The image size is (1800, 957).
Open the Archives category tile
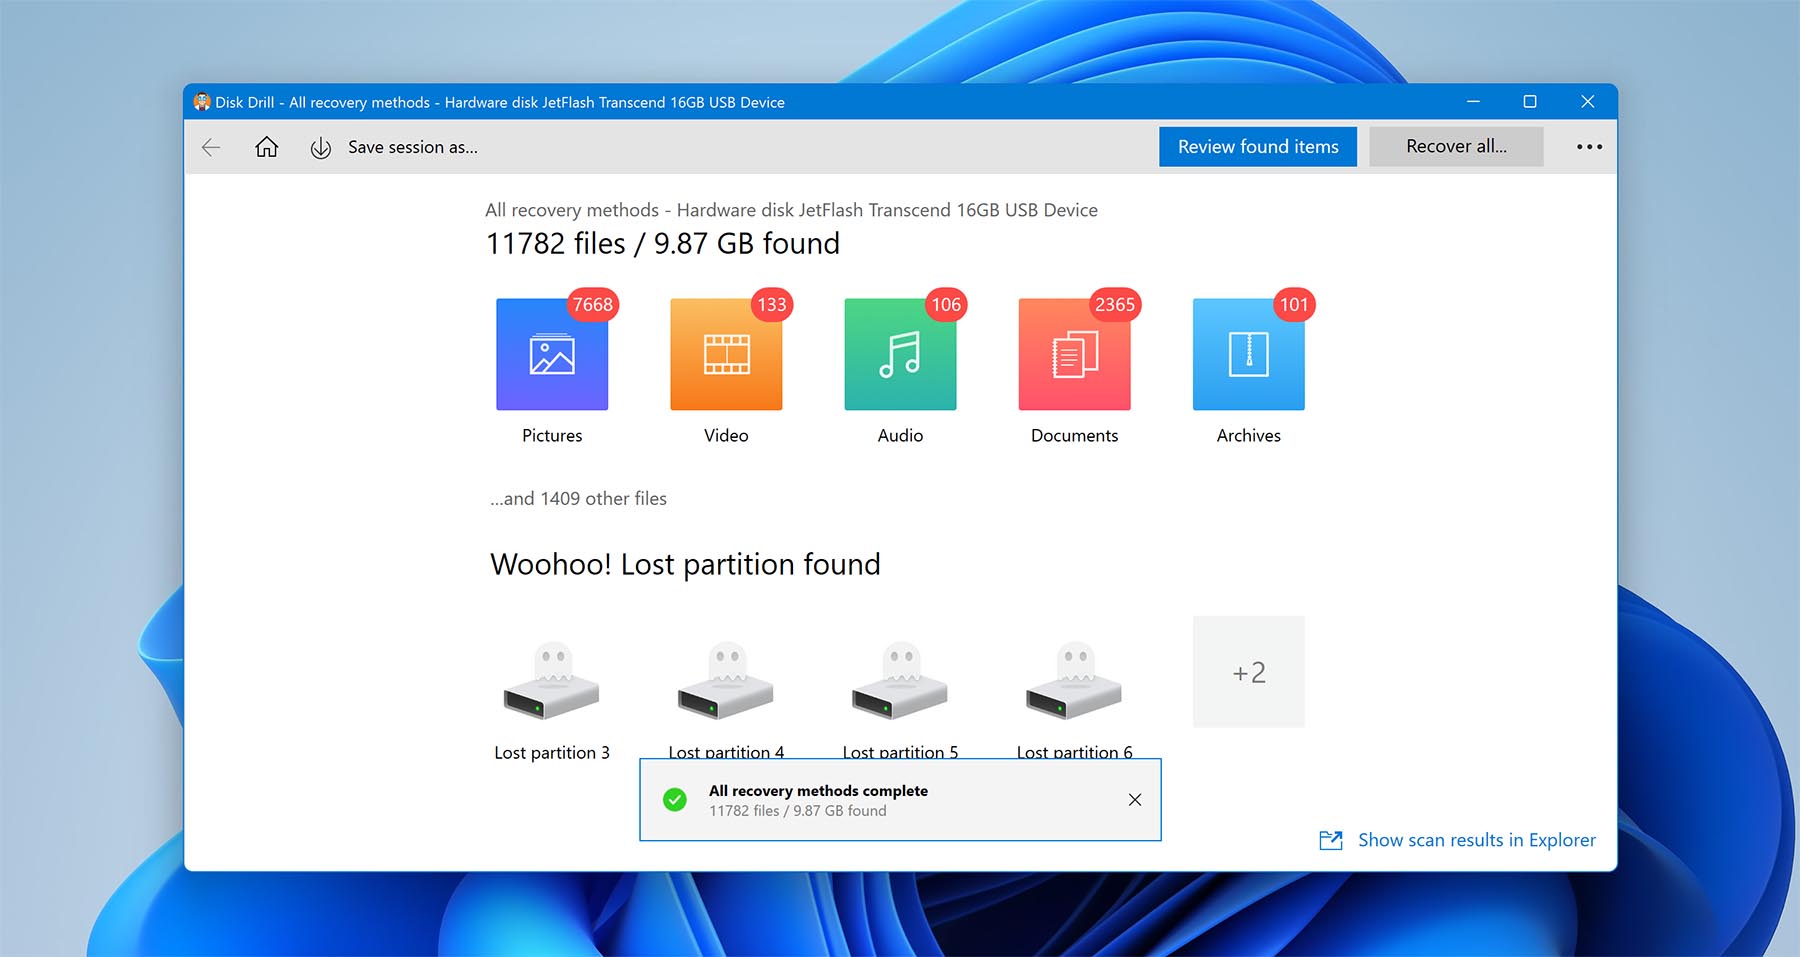click(x=1248, y=354)
